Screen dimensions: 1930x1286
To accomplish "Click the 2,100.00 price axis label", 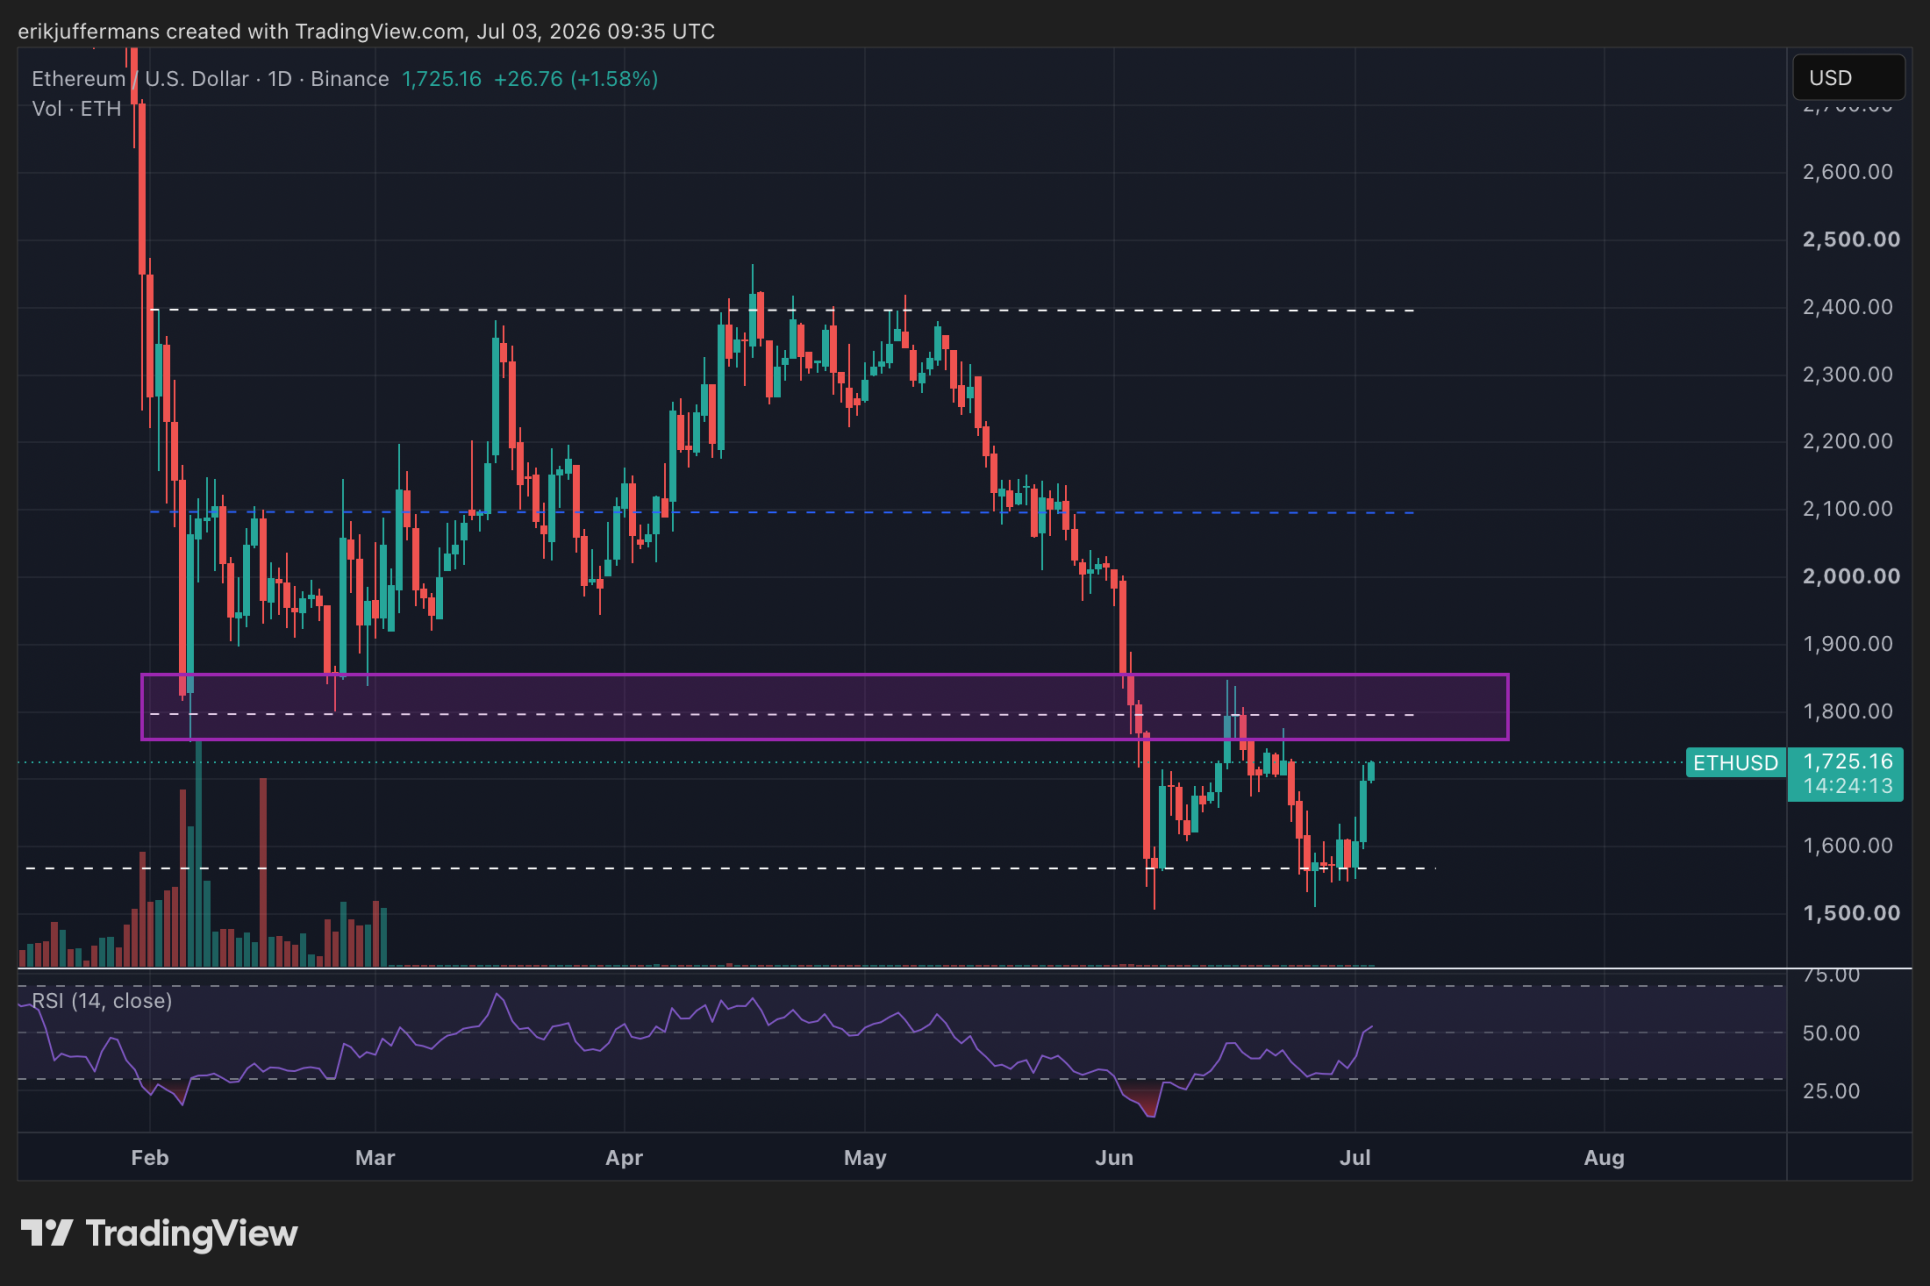I will coord(1848,509).
